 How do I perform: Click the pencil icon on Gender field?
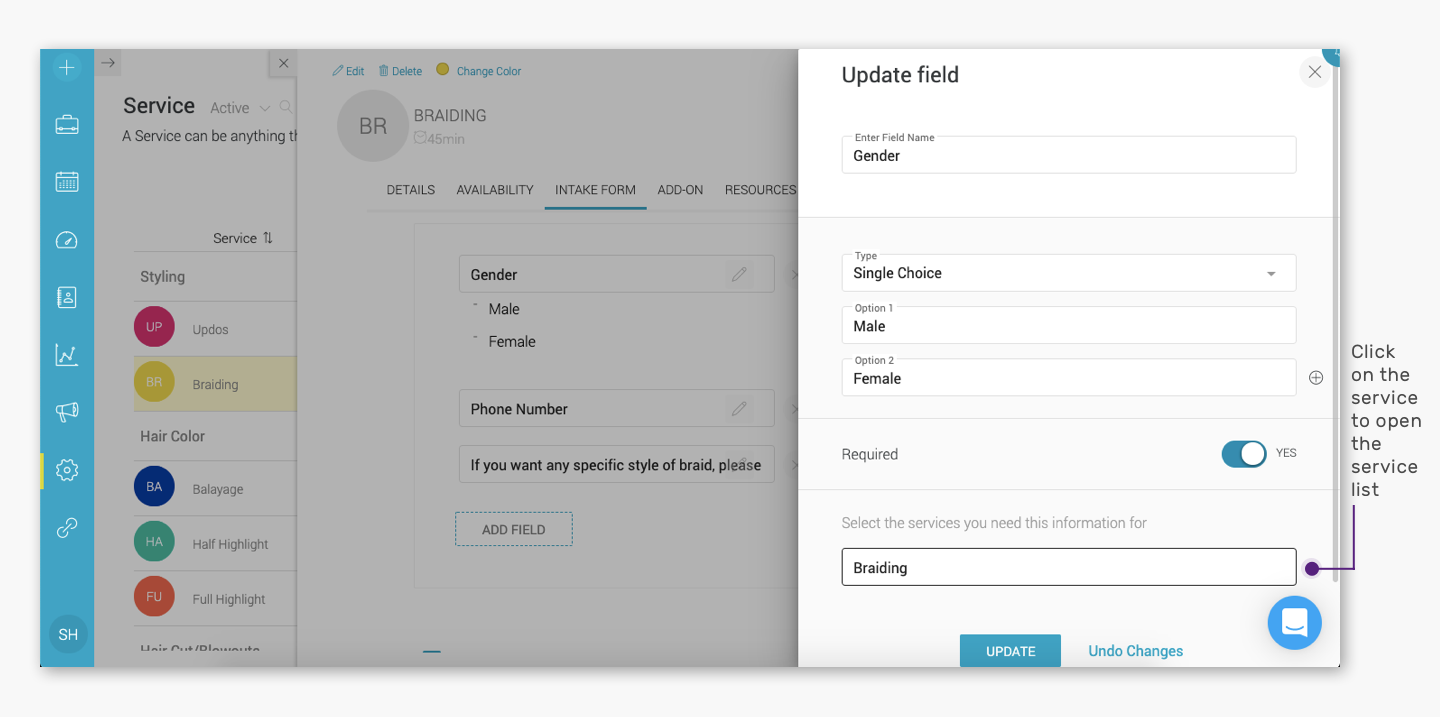pos(739,274)
